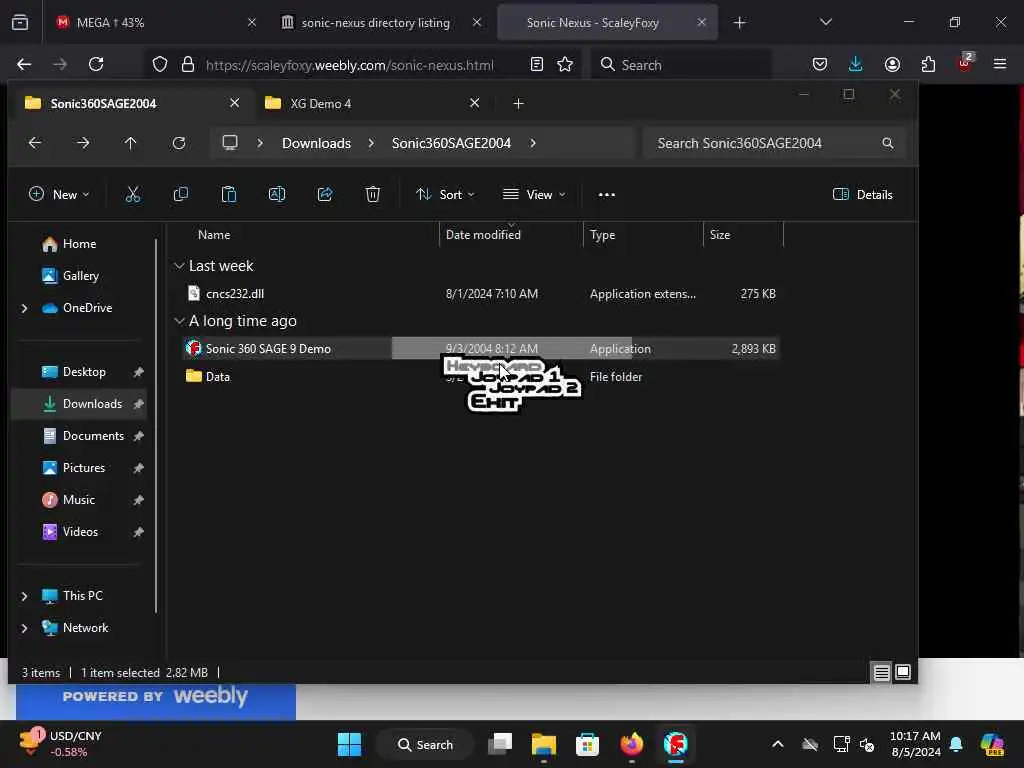The image size is (1024, 768).
Task: Click the Firefox tracking protection shield icon
Action: (160, 64)
